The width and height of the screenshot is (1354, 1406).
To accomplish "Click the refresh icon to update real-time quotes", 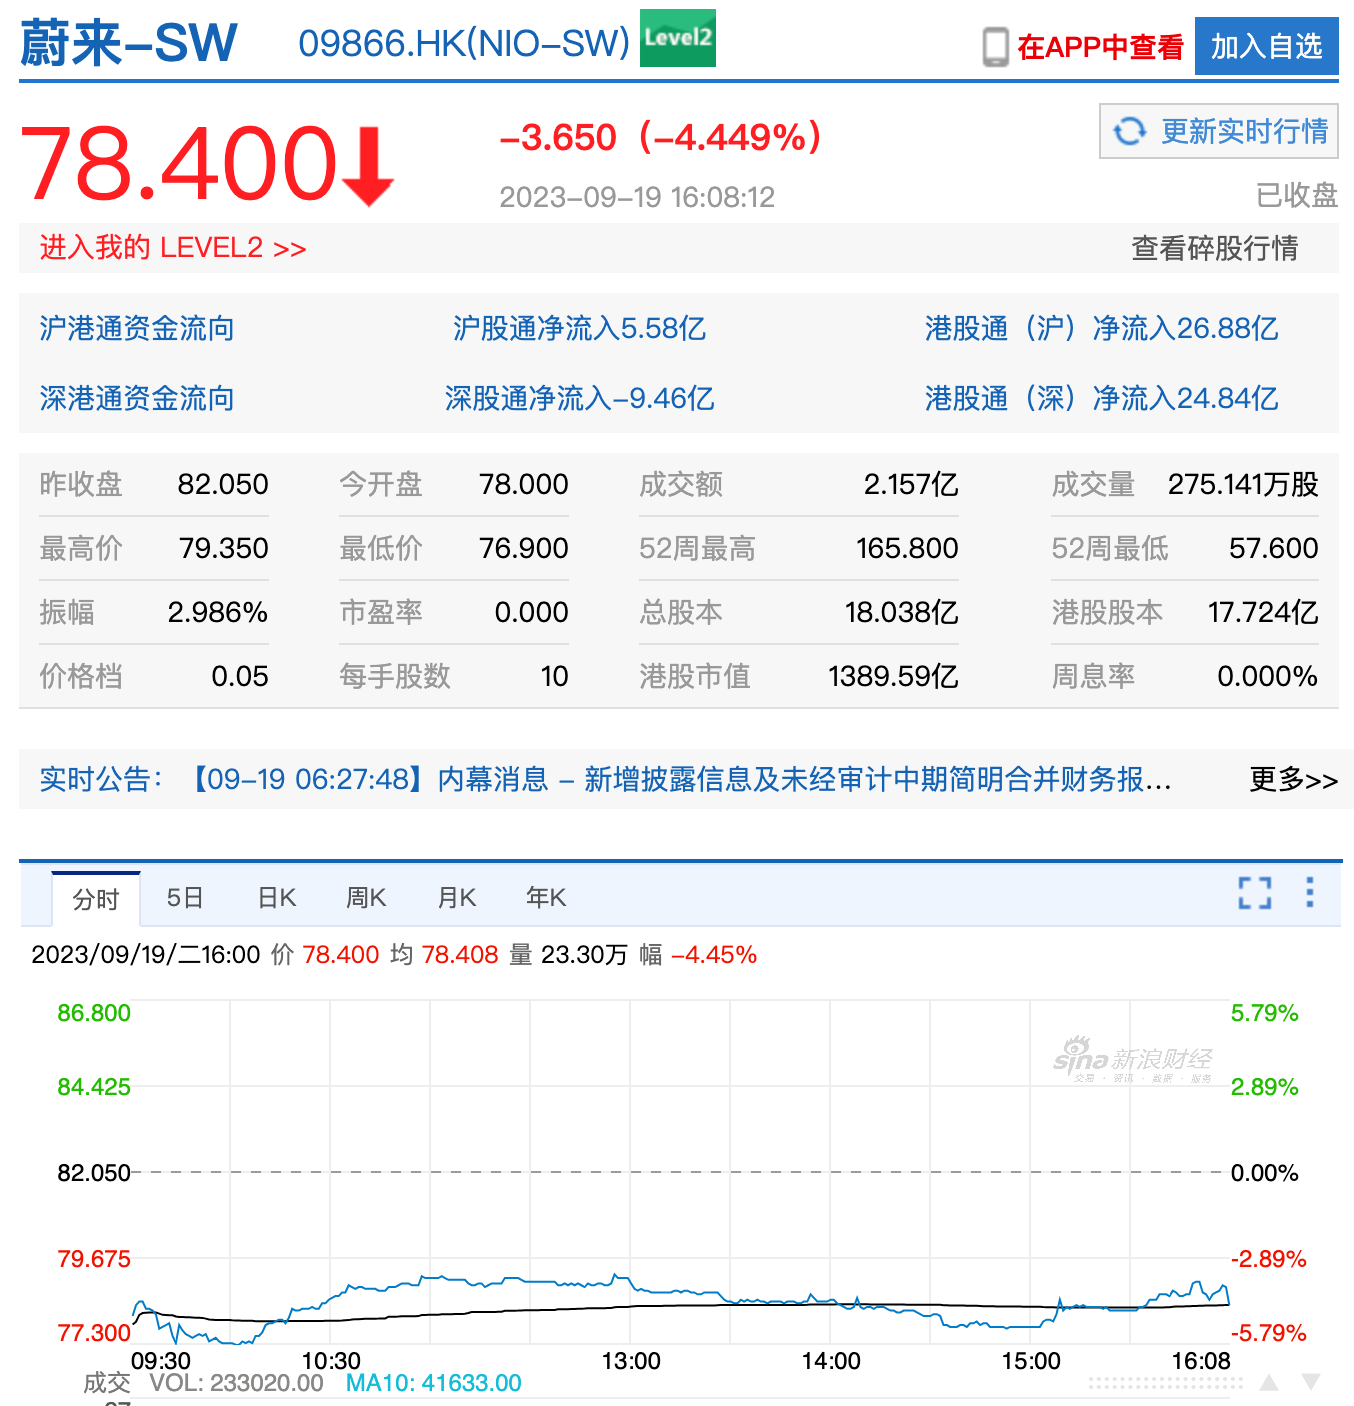I will point(1131,130).
